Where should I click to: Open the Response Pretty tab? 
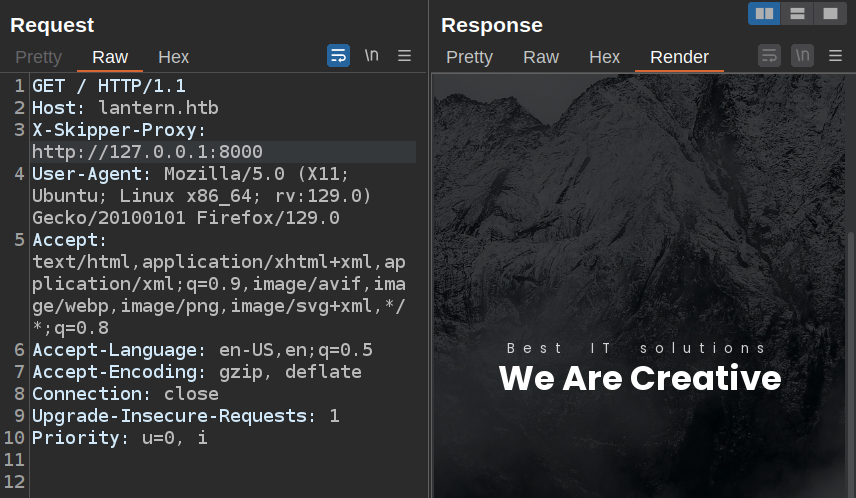pos(469,57)
